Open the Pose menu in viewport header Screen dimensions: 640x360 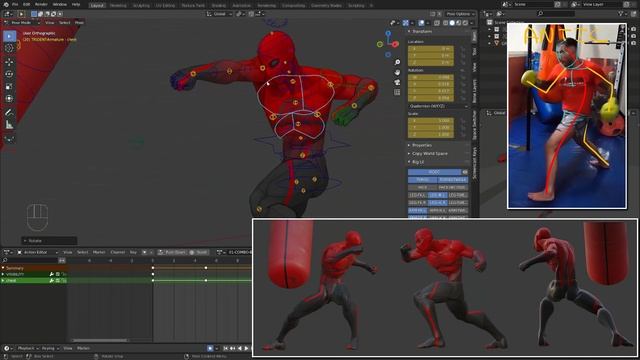[x=79, y=23]
